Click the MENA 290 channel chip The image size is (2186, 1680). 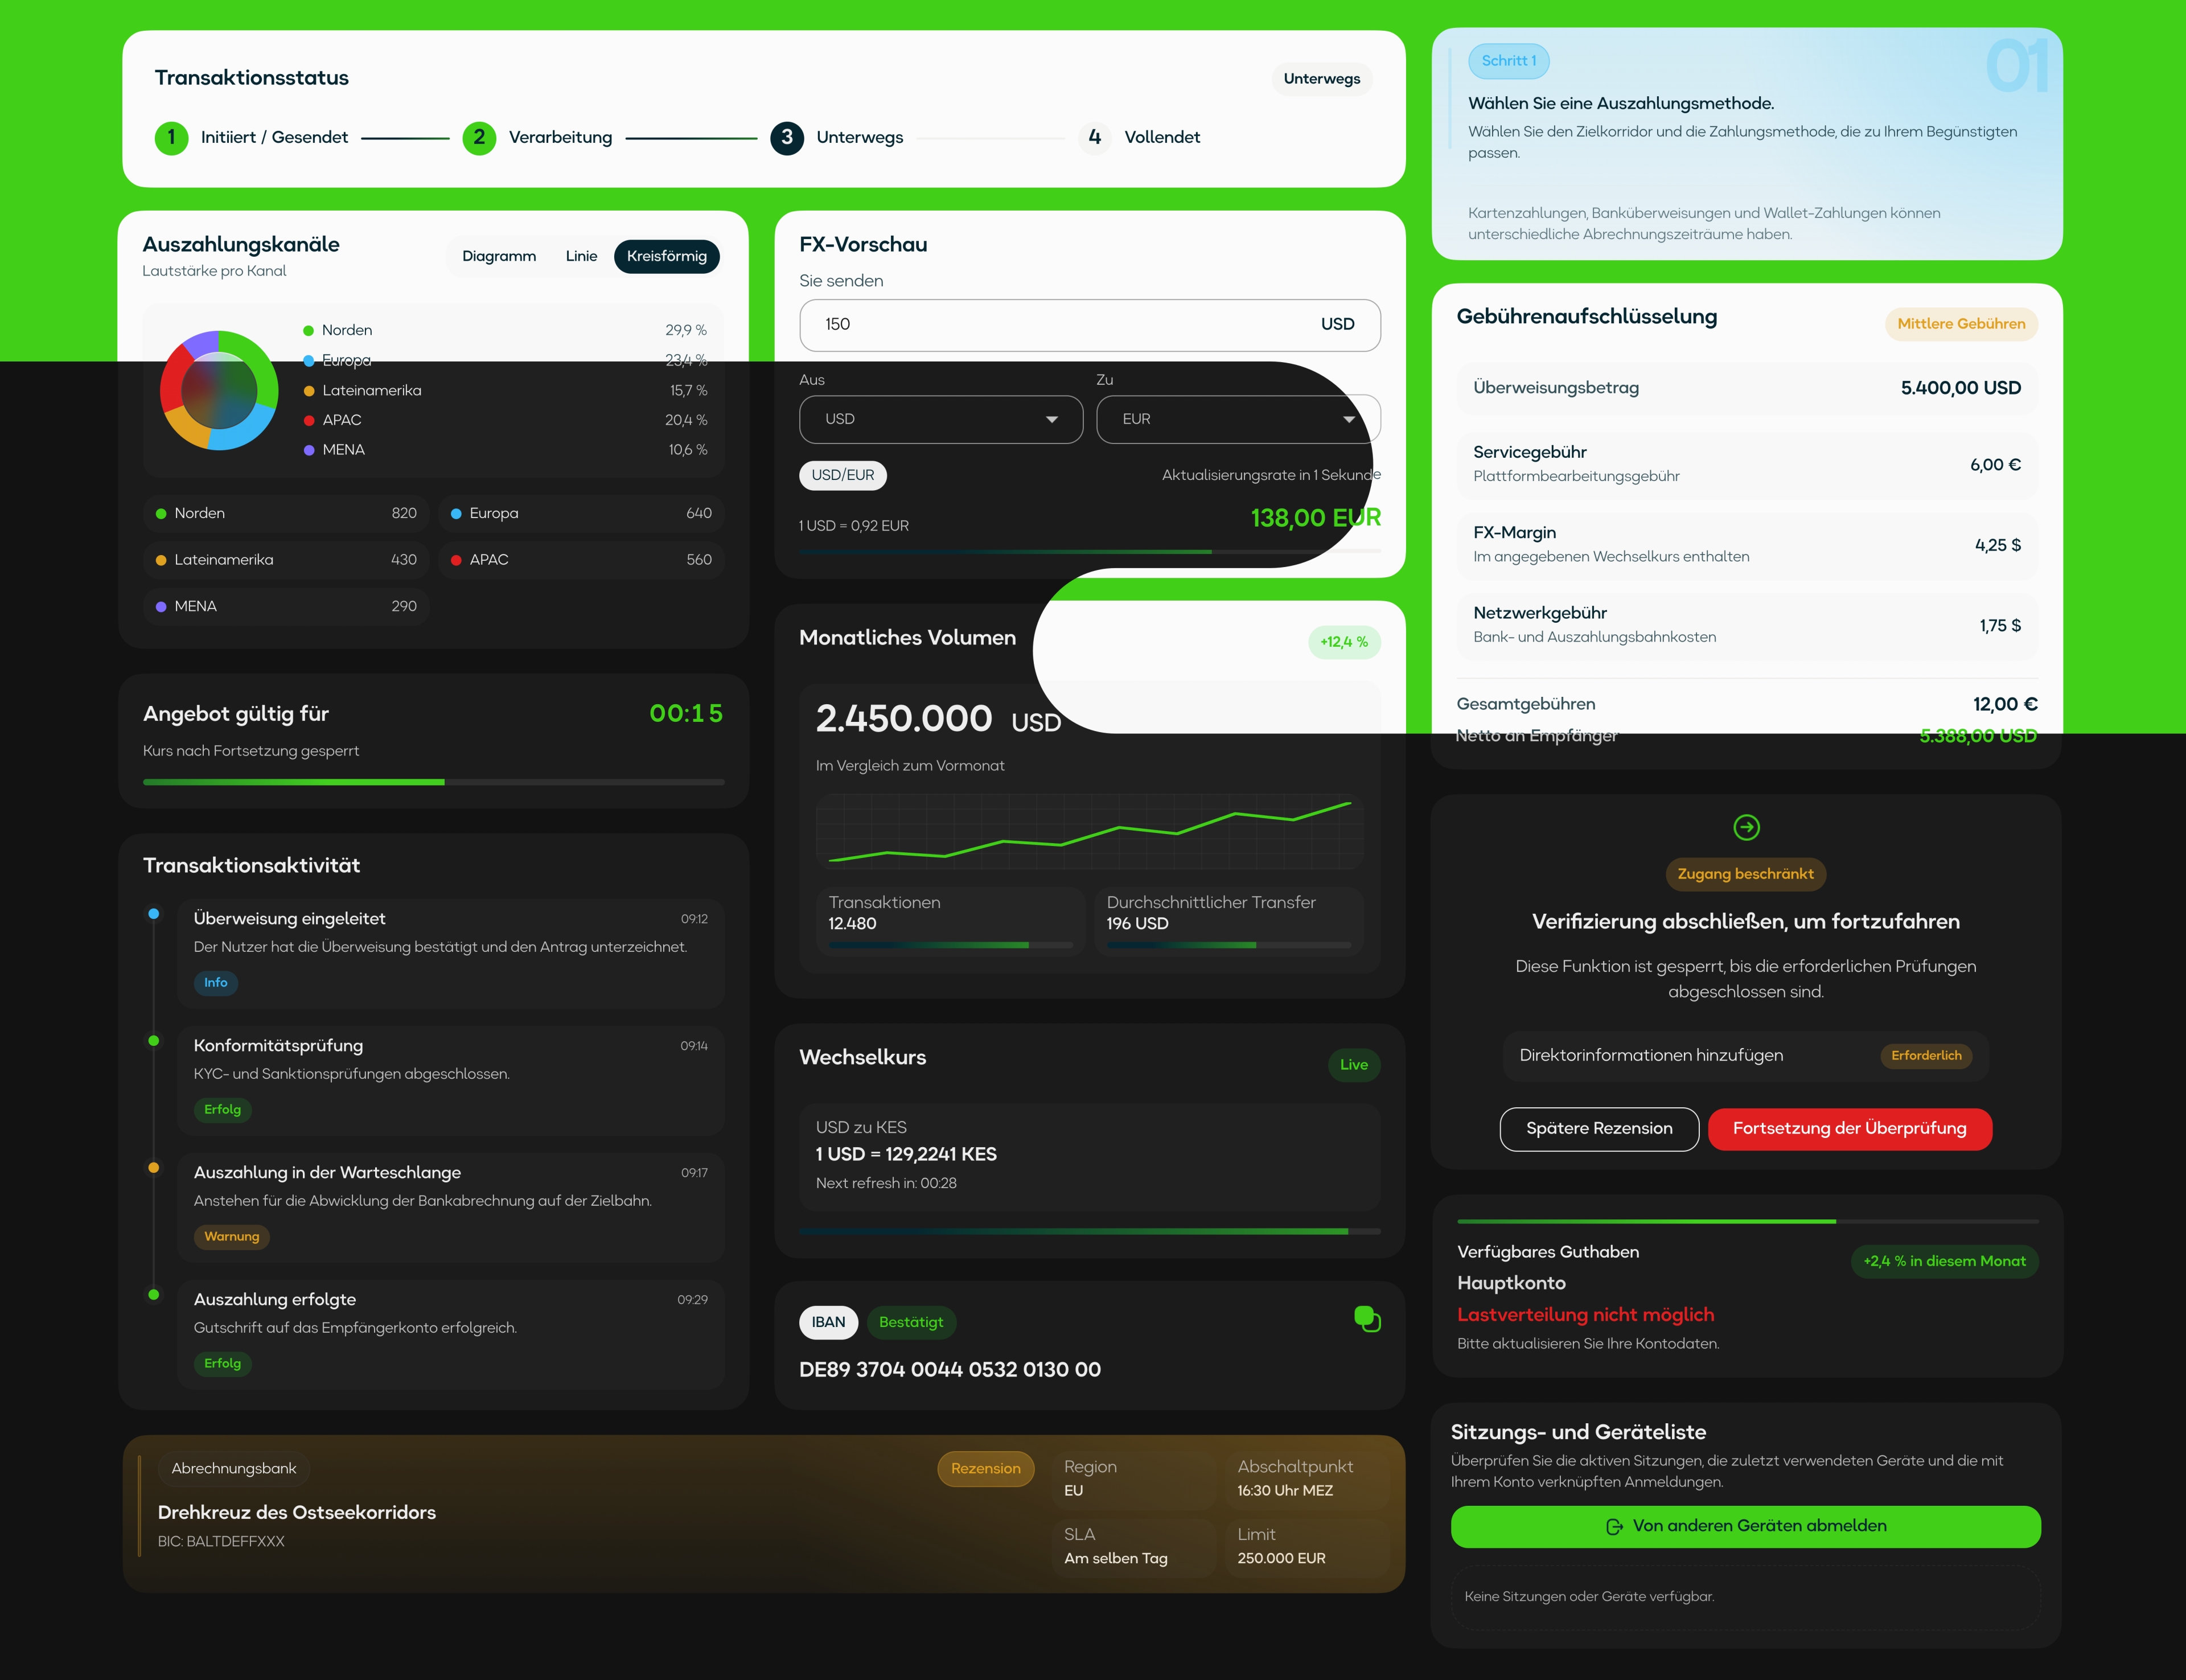point(286,606)
